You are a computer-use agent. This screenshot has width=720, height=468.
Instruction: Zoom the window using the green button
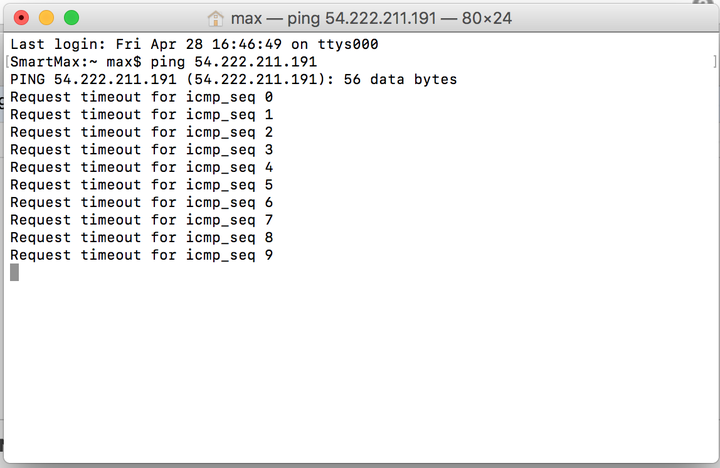pyautogui.click(x=71, y=18)
